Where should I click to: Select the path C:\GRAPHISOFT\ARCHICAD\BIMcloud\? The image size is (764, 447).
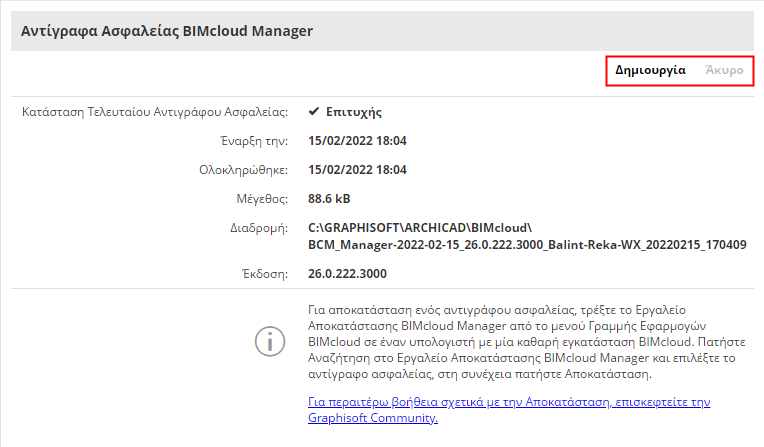point(420,228)
